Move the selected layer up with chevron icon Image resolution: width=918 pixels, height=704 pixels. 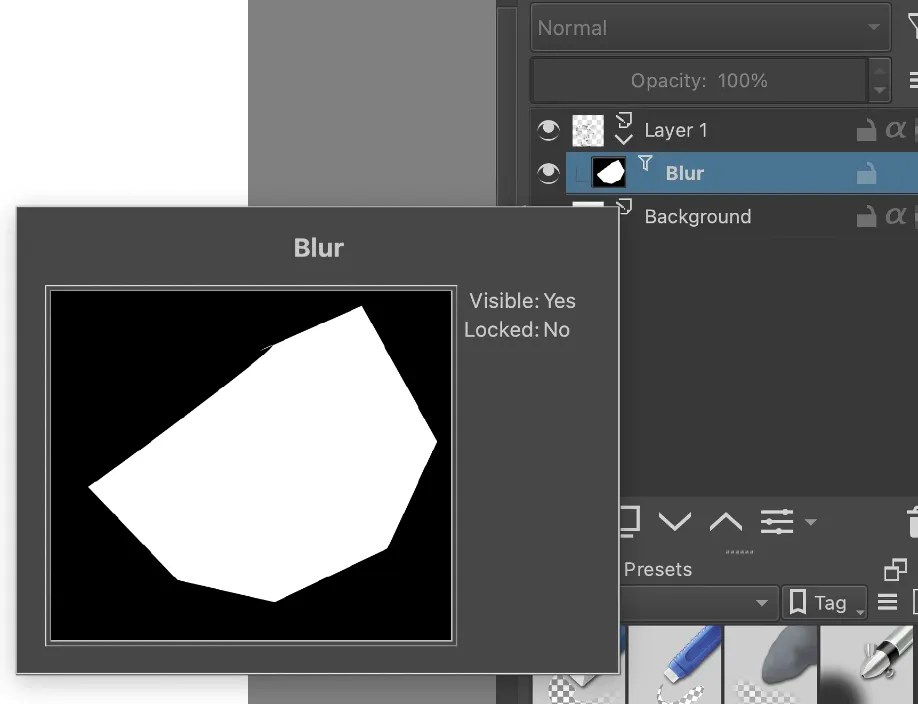[728, 520]
